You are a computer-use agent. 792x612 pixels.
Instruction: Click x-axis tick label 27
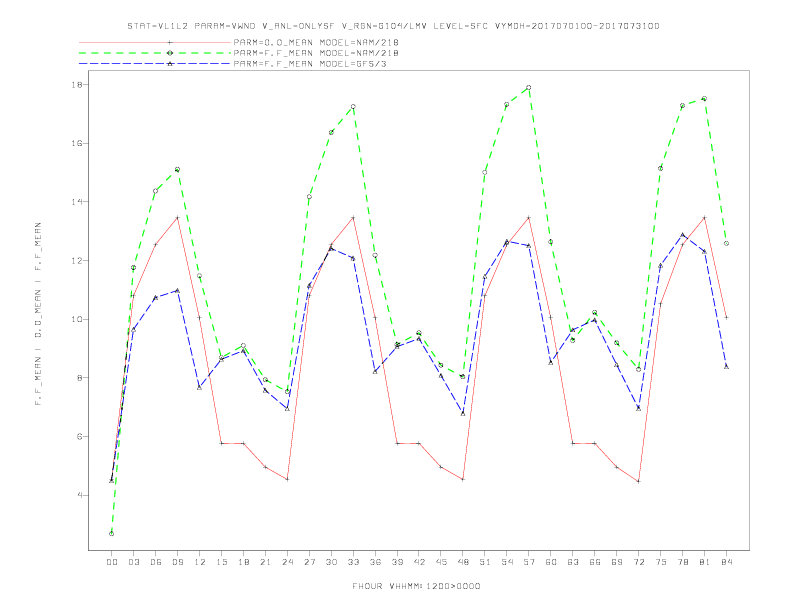point(309,562)
